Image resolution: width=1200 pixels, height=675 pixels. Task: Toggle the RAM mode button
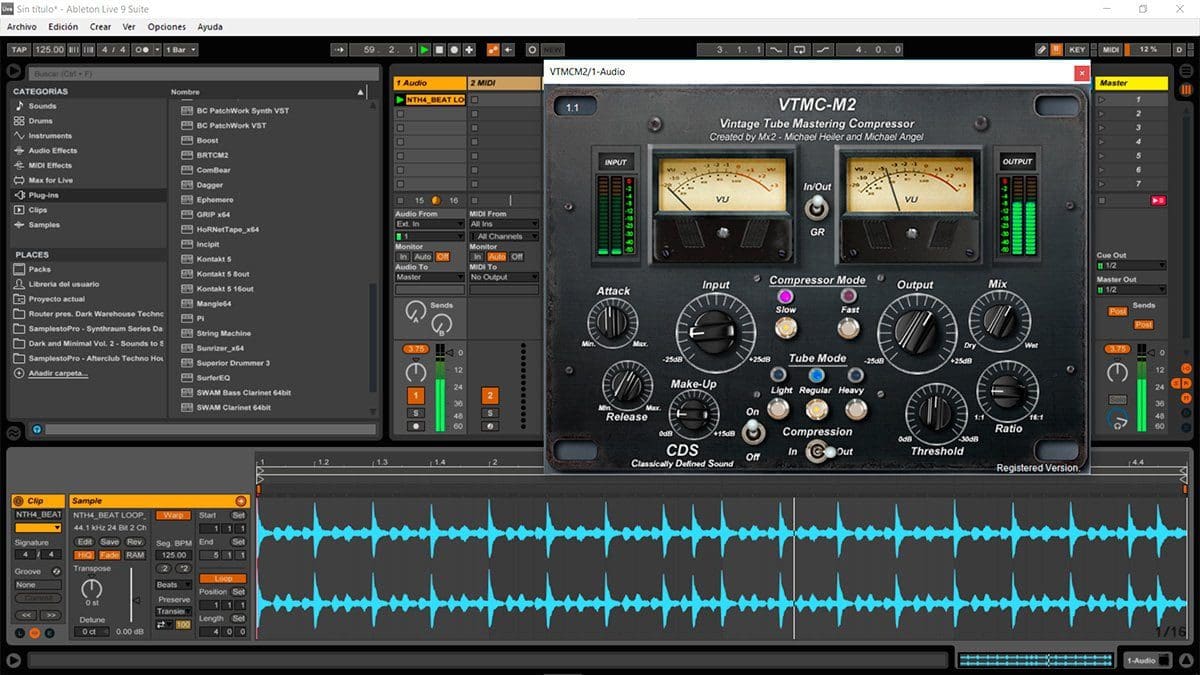135,555
